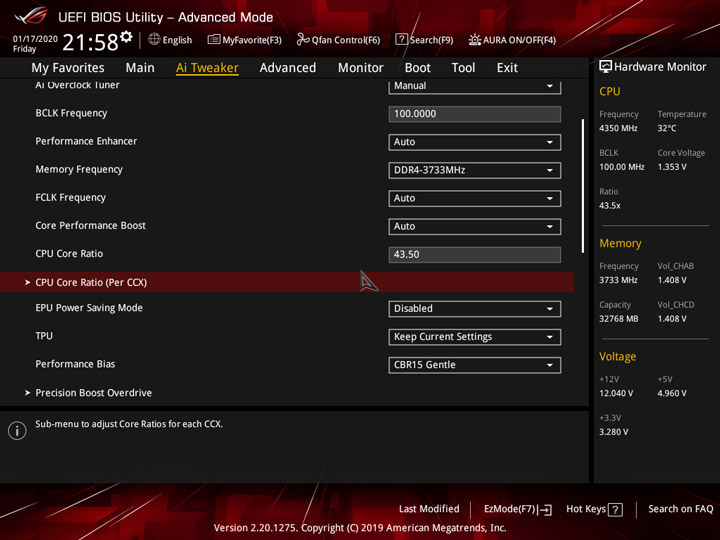
Task: Click the English language globe icon
Action: [154, 39]
